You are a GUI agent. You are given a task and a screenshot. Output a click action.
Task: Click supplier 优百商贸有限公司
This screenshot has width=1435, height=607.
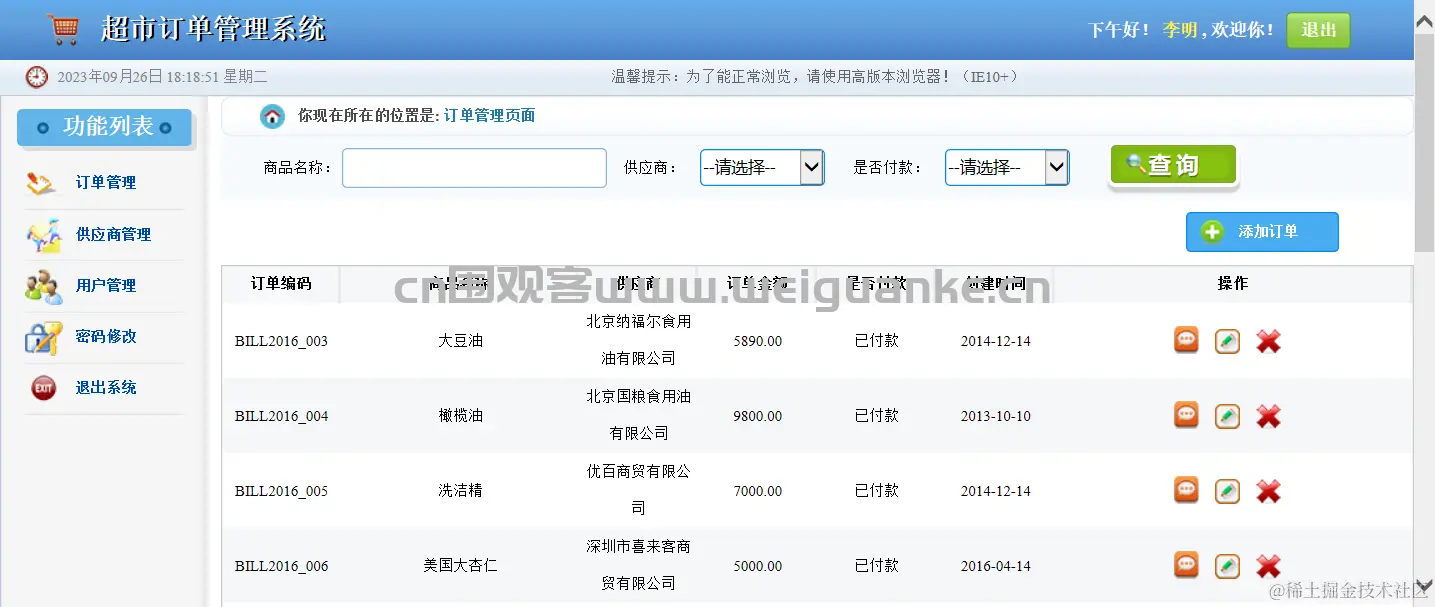pos(638,490)
